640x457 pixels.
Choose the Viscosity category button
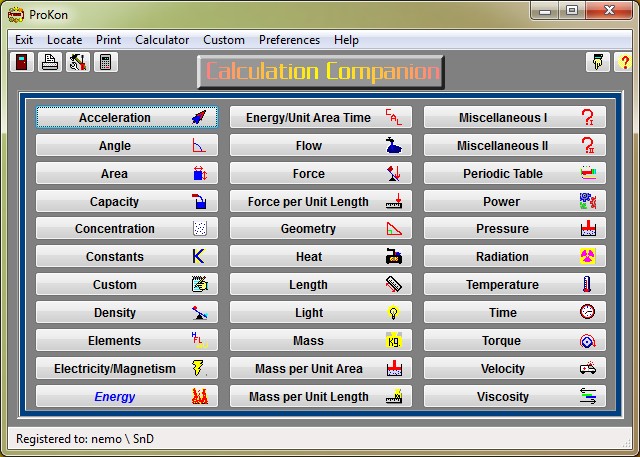[x=502, y=397]
